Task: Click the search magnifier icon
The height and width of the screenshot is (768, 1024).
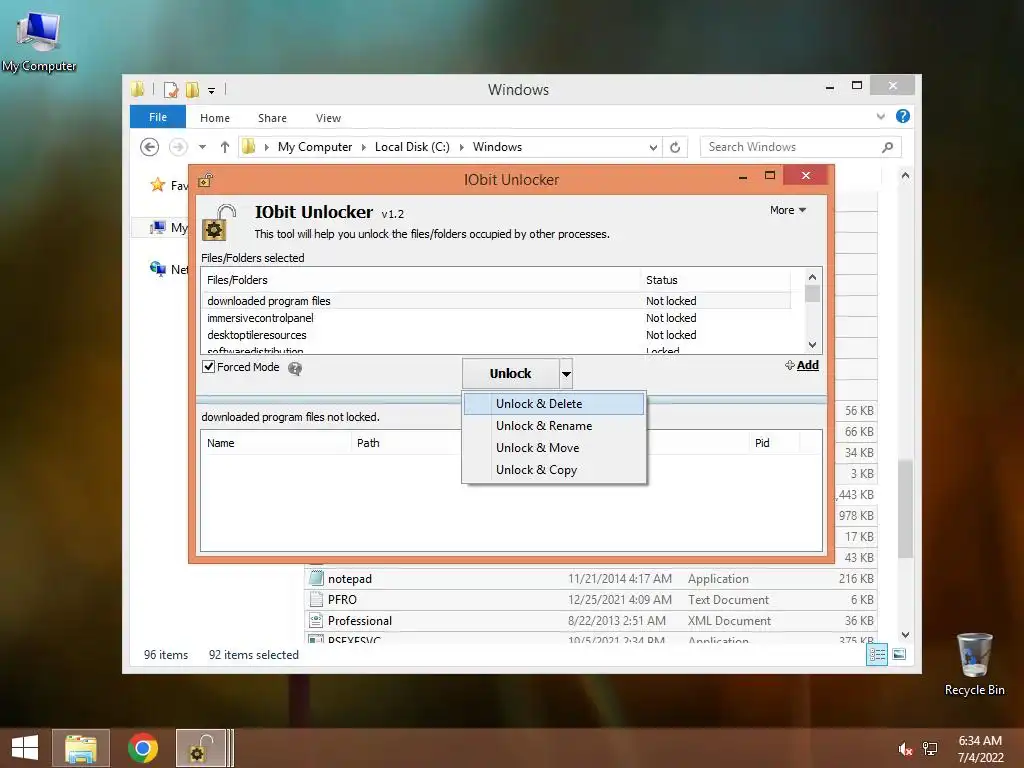Action: (888, 147)
